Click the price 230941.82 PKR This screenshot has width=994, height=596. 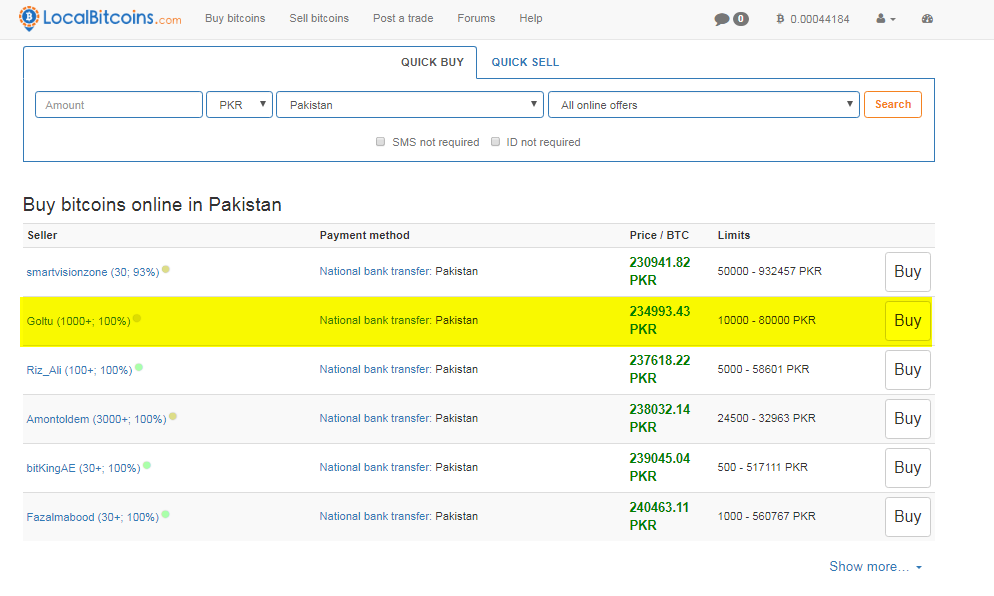pos(659,271)
